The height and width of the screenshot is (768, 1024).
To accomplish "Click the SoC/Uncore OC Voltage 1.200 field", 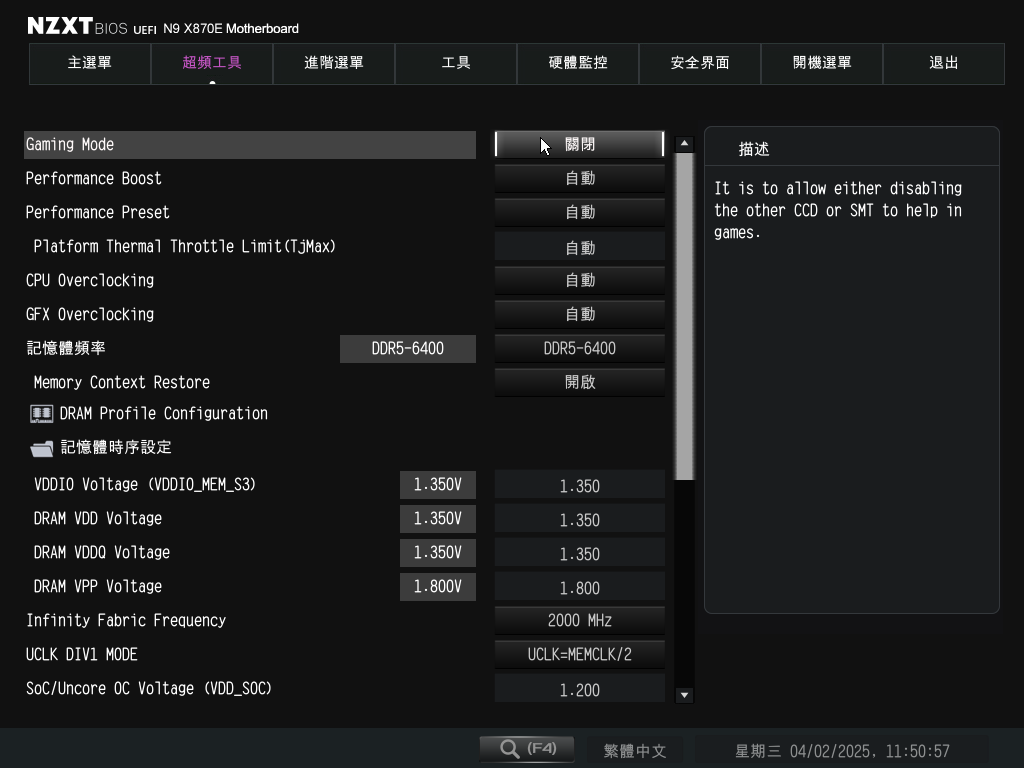I will click(580, 689).
